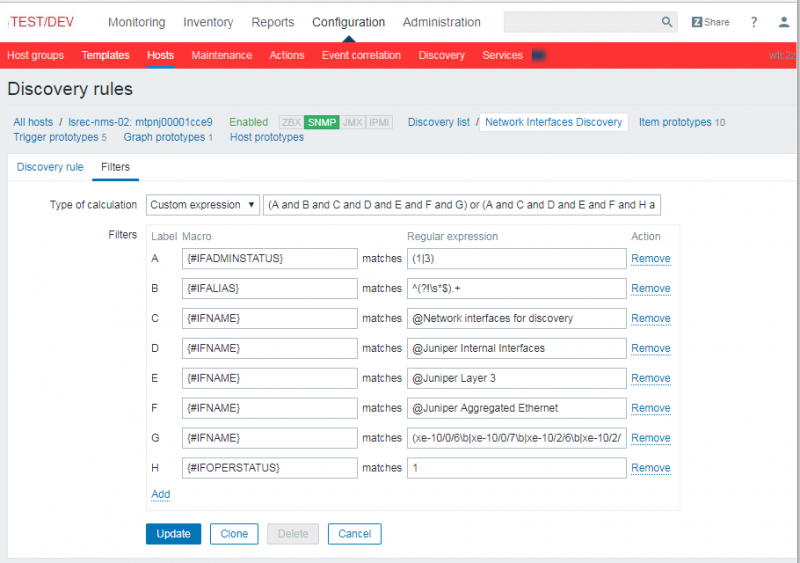Click Add to create new filter
Viewport: 800px width, 563px height.
point(160,494)
